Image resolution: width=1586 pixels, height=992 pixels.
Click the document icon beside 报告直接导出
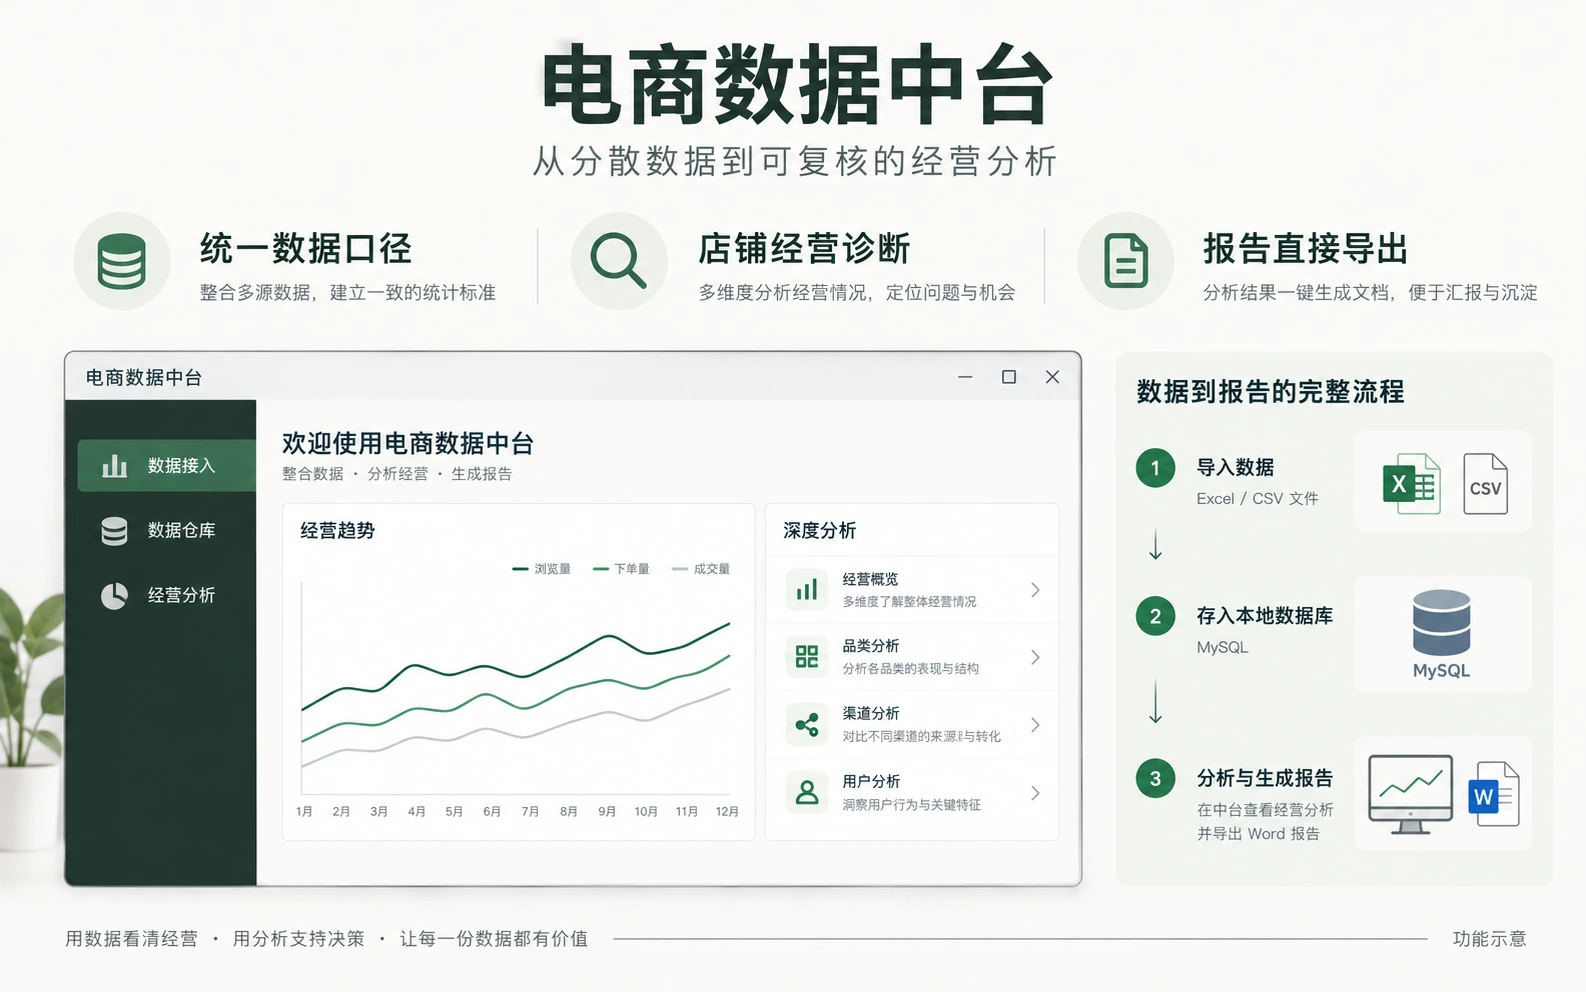coord(1126,261)
